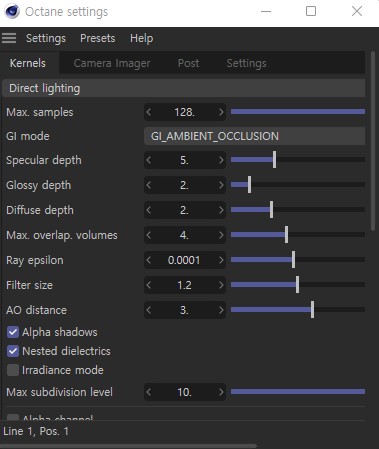Click the Max. samples slider

click(298, 112)
